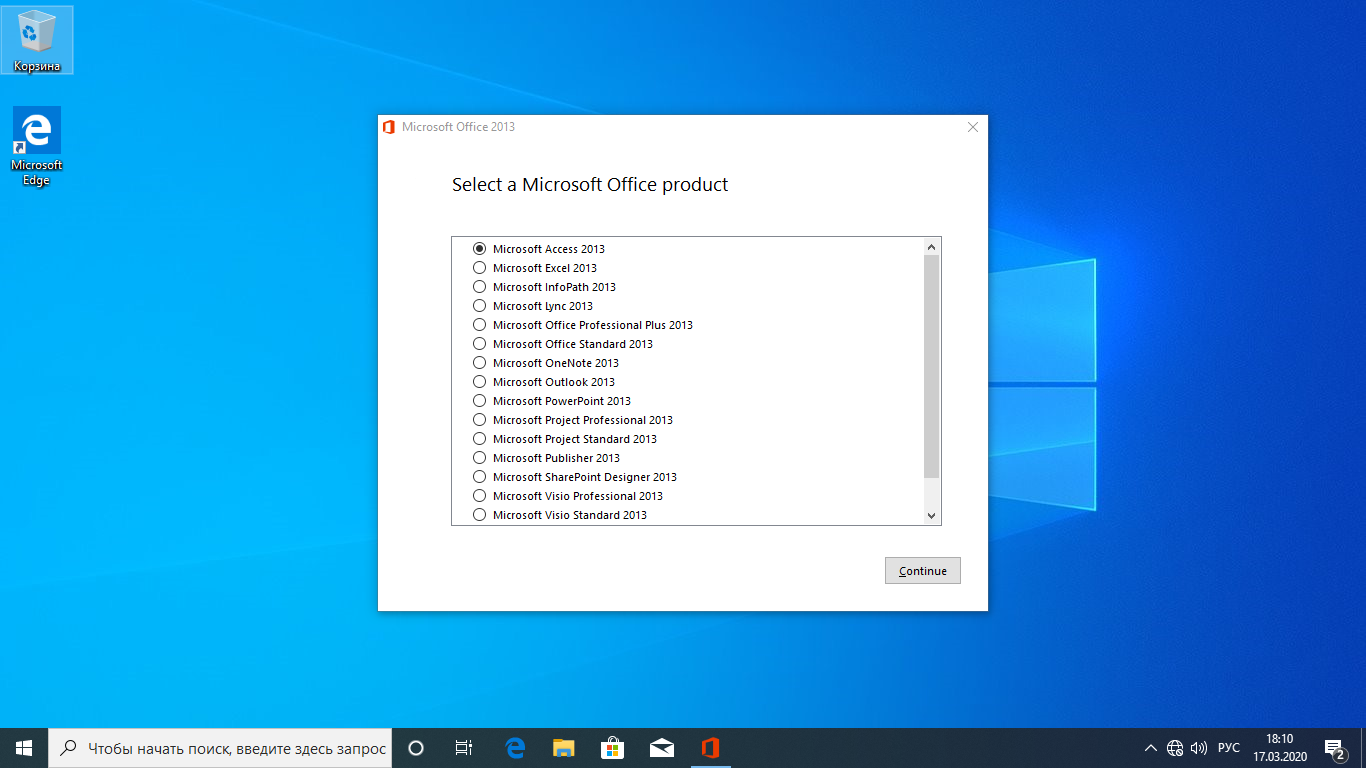Switch input language РУС indicator
Screen dimensions: 1366x768
pyautogui.click(x=1229, y=748)
